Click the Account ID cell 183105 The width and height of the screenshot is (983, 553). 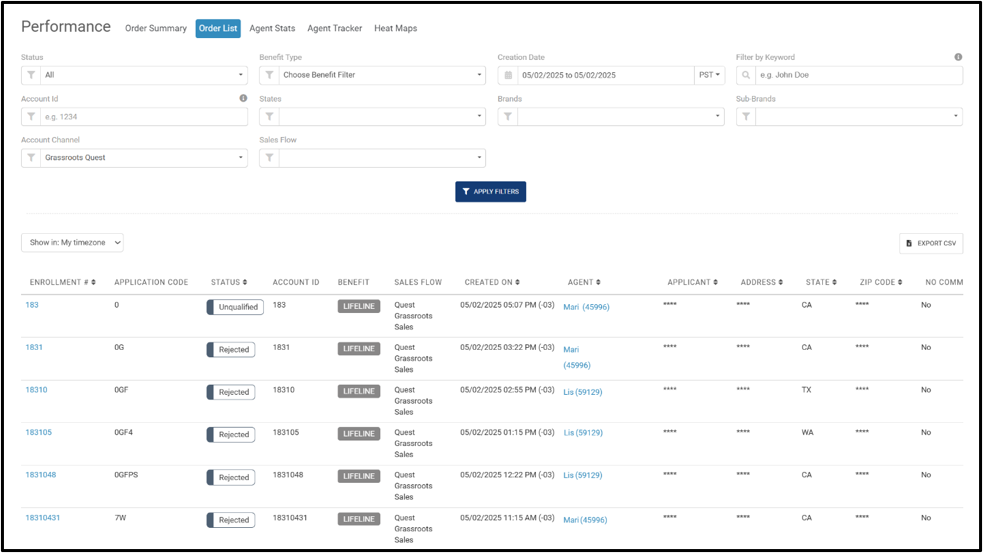(x=285, y=433)
